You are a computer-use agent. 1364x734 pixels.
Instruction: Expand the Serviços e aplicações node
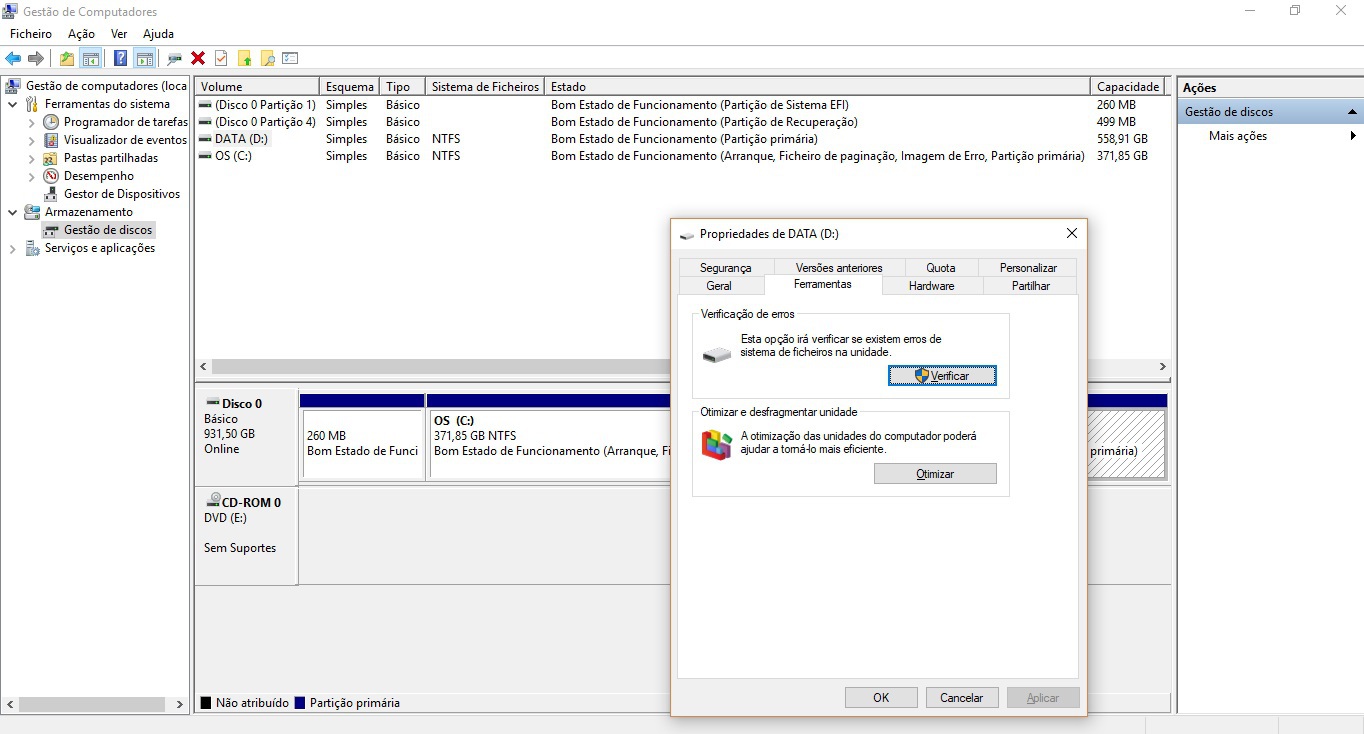coord(13,249)
